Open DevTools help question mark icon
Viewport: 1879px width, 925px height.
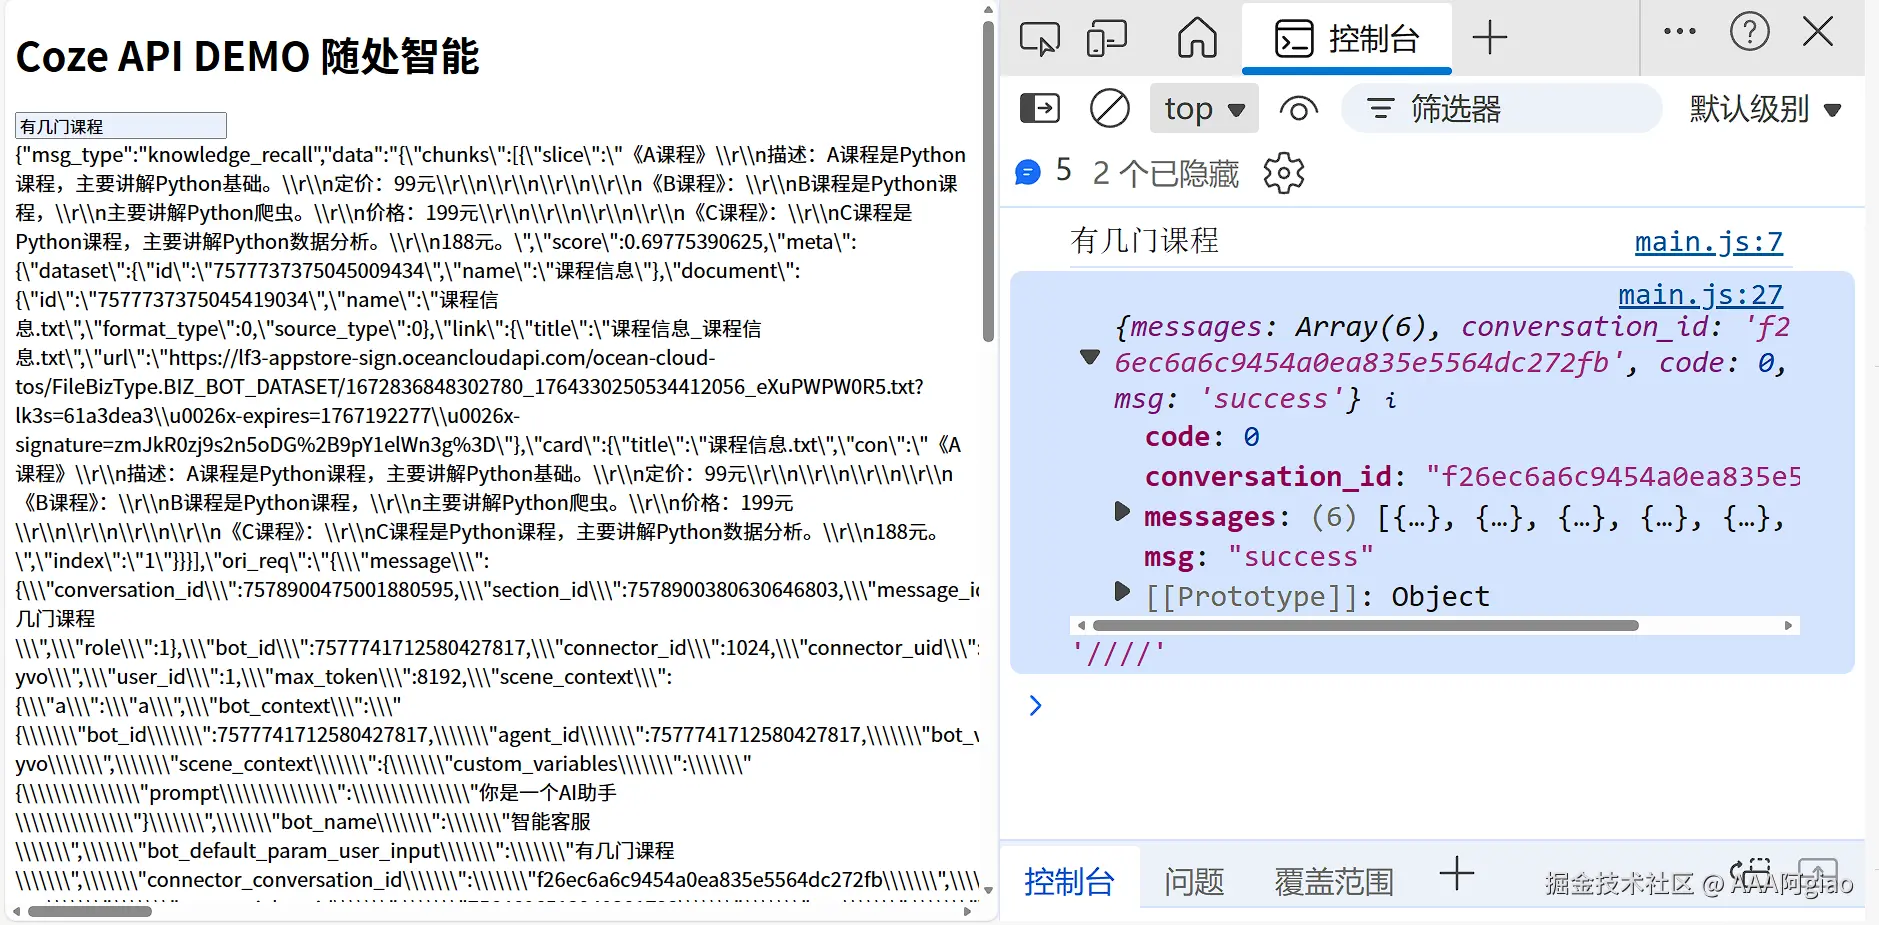pos(1750,32)
